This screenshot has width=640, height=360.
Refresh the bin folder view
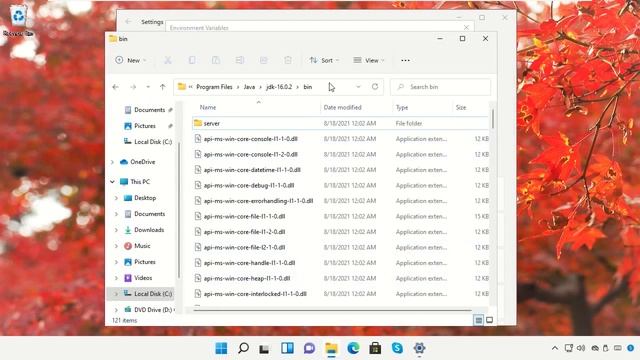pos(375,87)
